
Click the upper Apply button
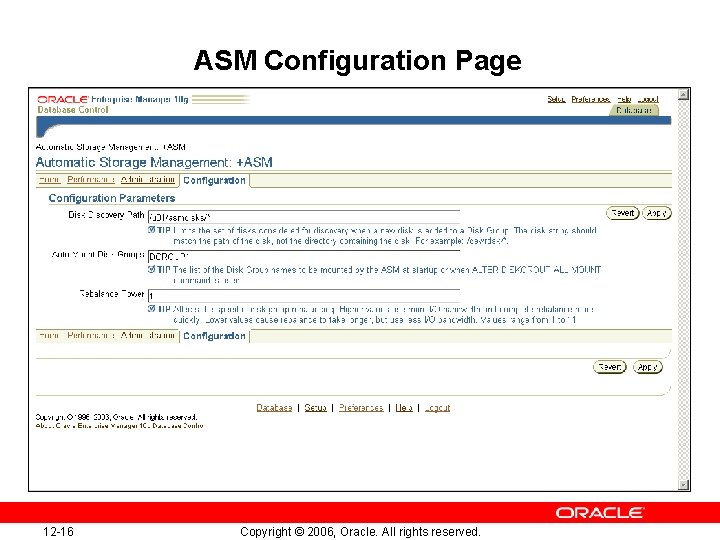point(657,213)
